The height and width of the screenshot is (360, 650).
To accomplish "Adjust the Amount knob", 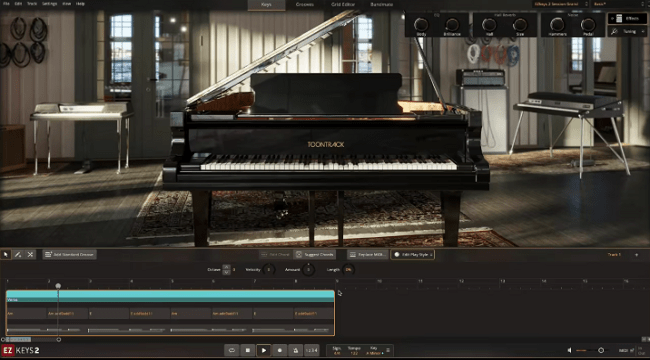I will (x=308, y=270).
